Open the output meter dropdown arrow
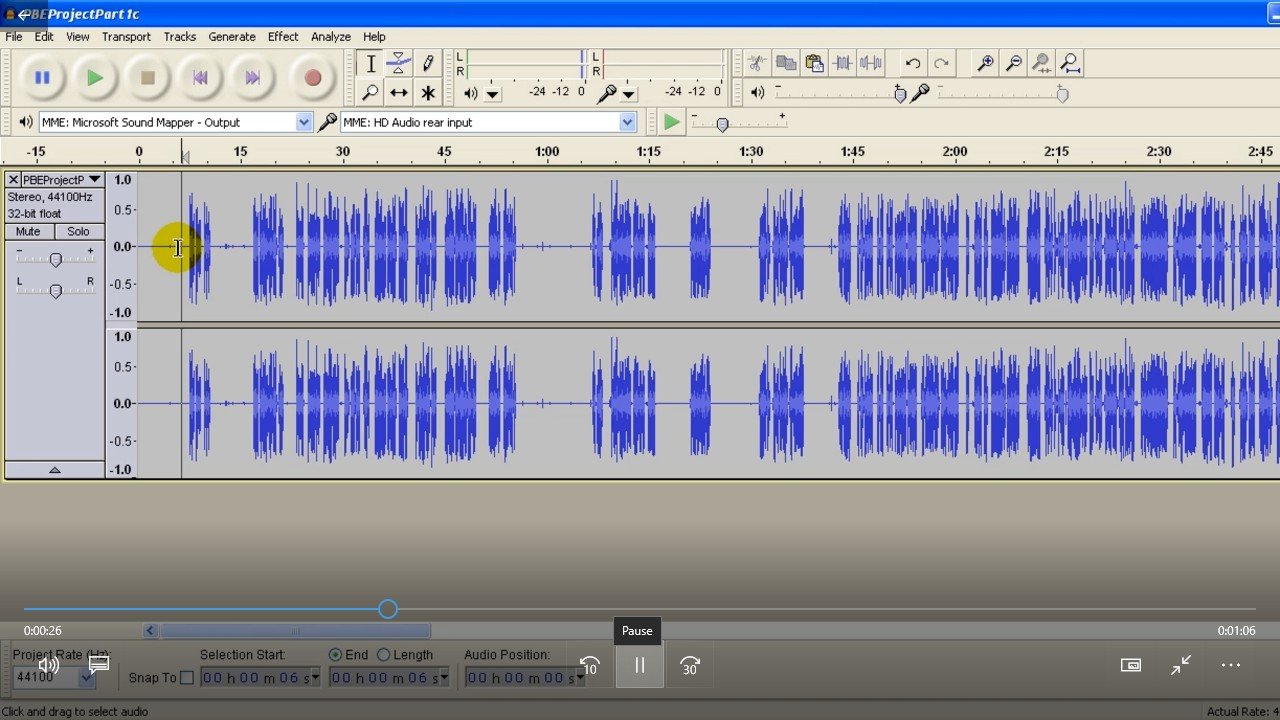1280x720 pixels. tap(492, 94)
